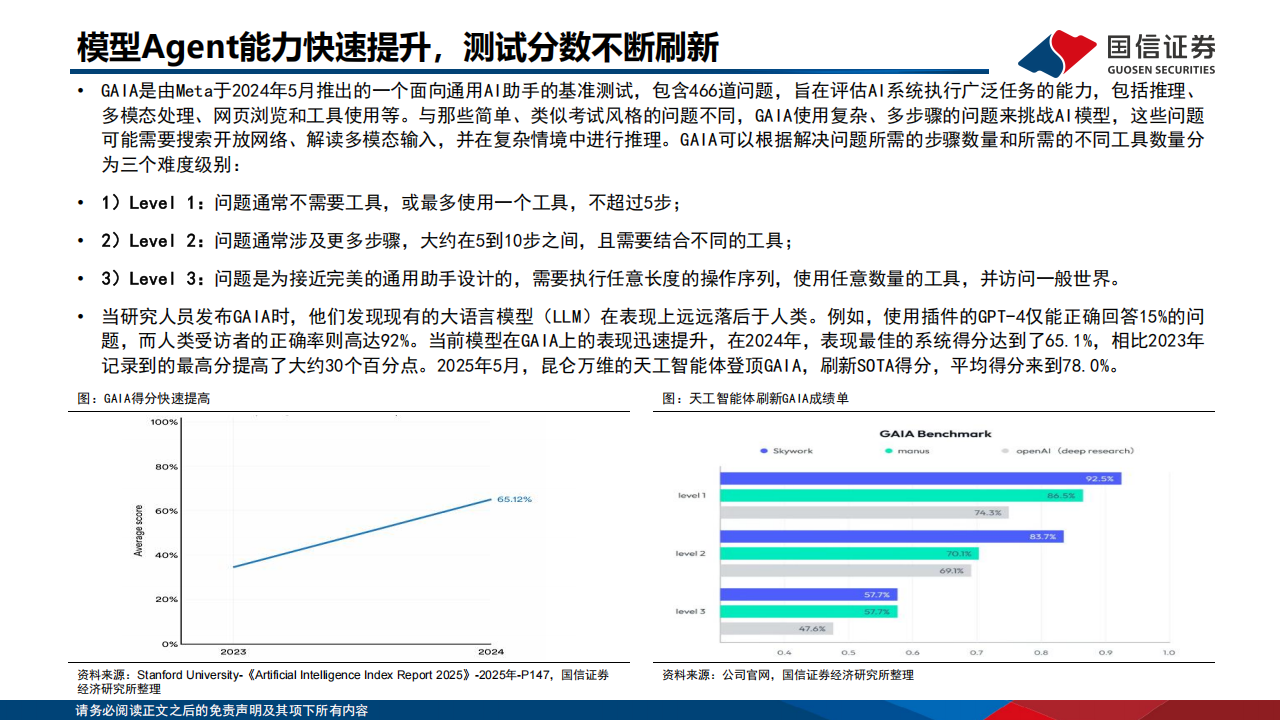Click the source note citing Stanford University

[x=343, y=682]
